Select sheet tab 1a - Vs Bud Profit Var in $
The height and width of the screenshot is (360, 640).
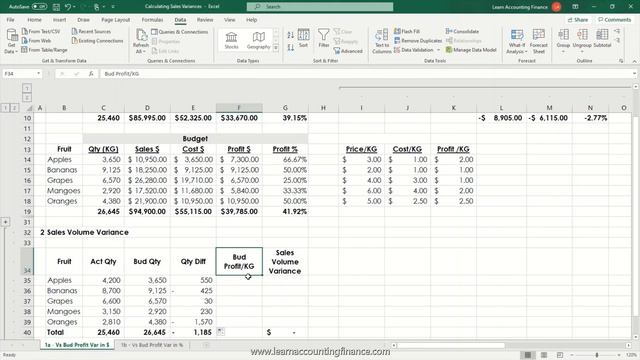77,345
